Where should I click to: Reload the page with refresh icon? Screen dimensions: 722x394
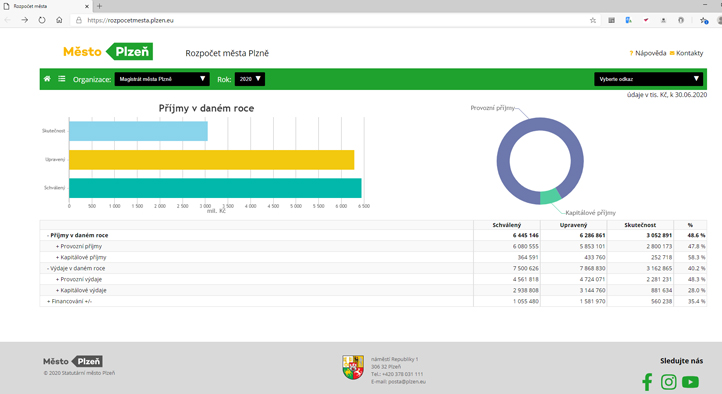42,20
